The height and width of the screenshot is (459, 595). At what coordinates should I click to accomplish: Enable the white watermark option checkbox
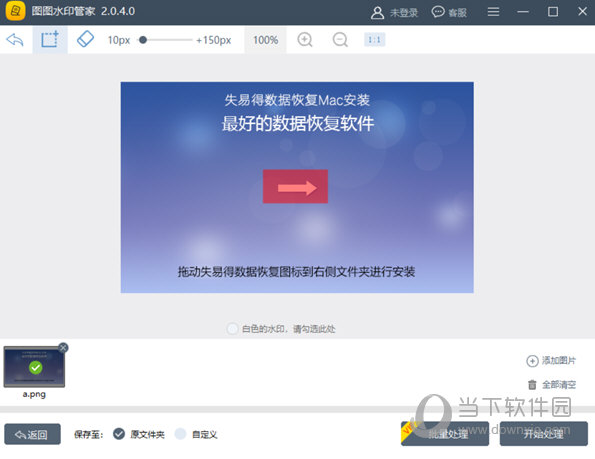[232, 329]
